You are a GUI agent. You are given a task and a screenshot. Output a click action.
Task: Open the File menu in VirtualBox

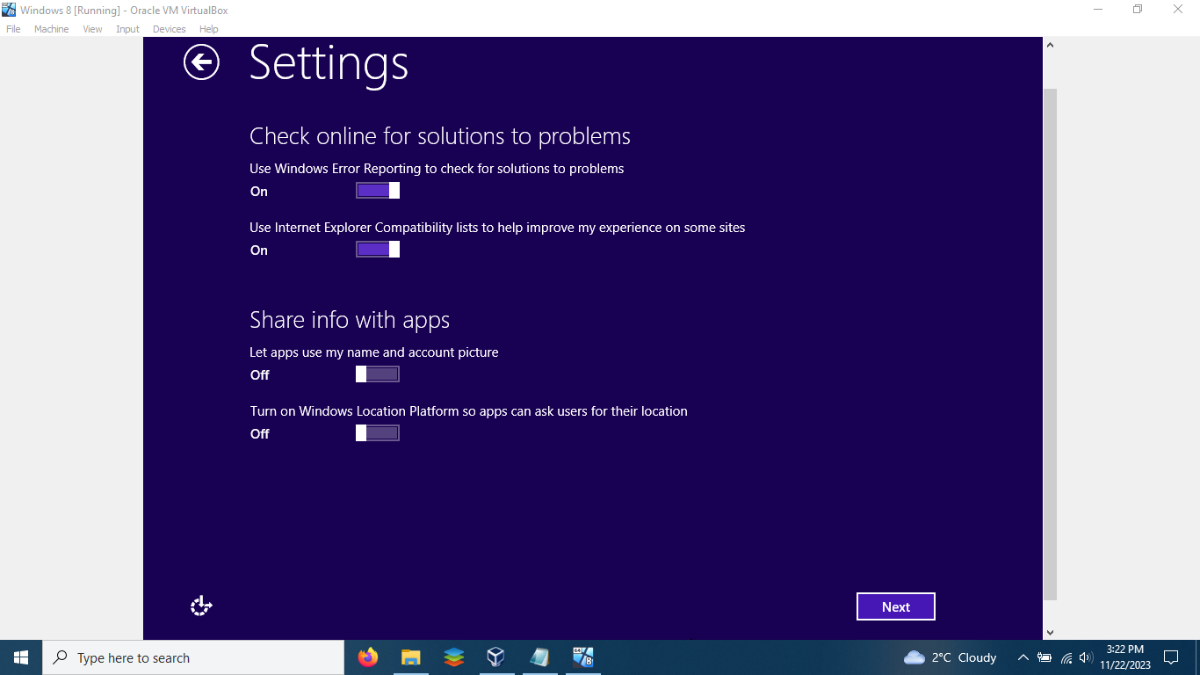[13, 29]
